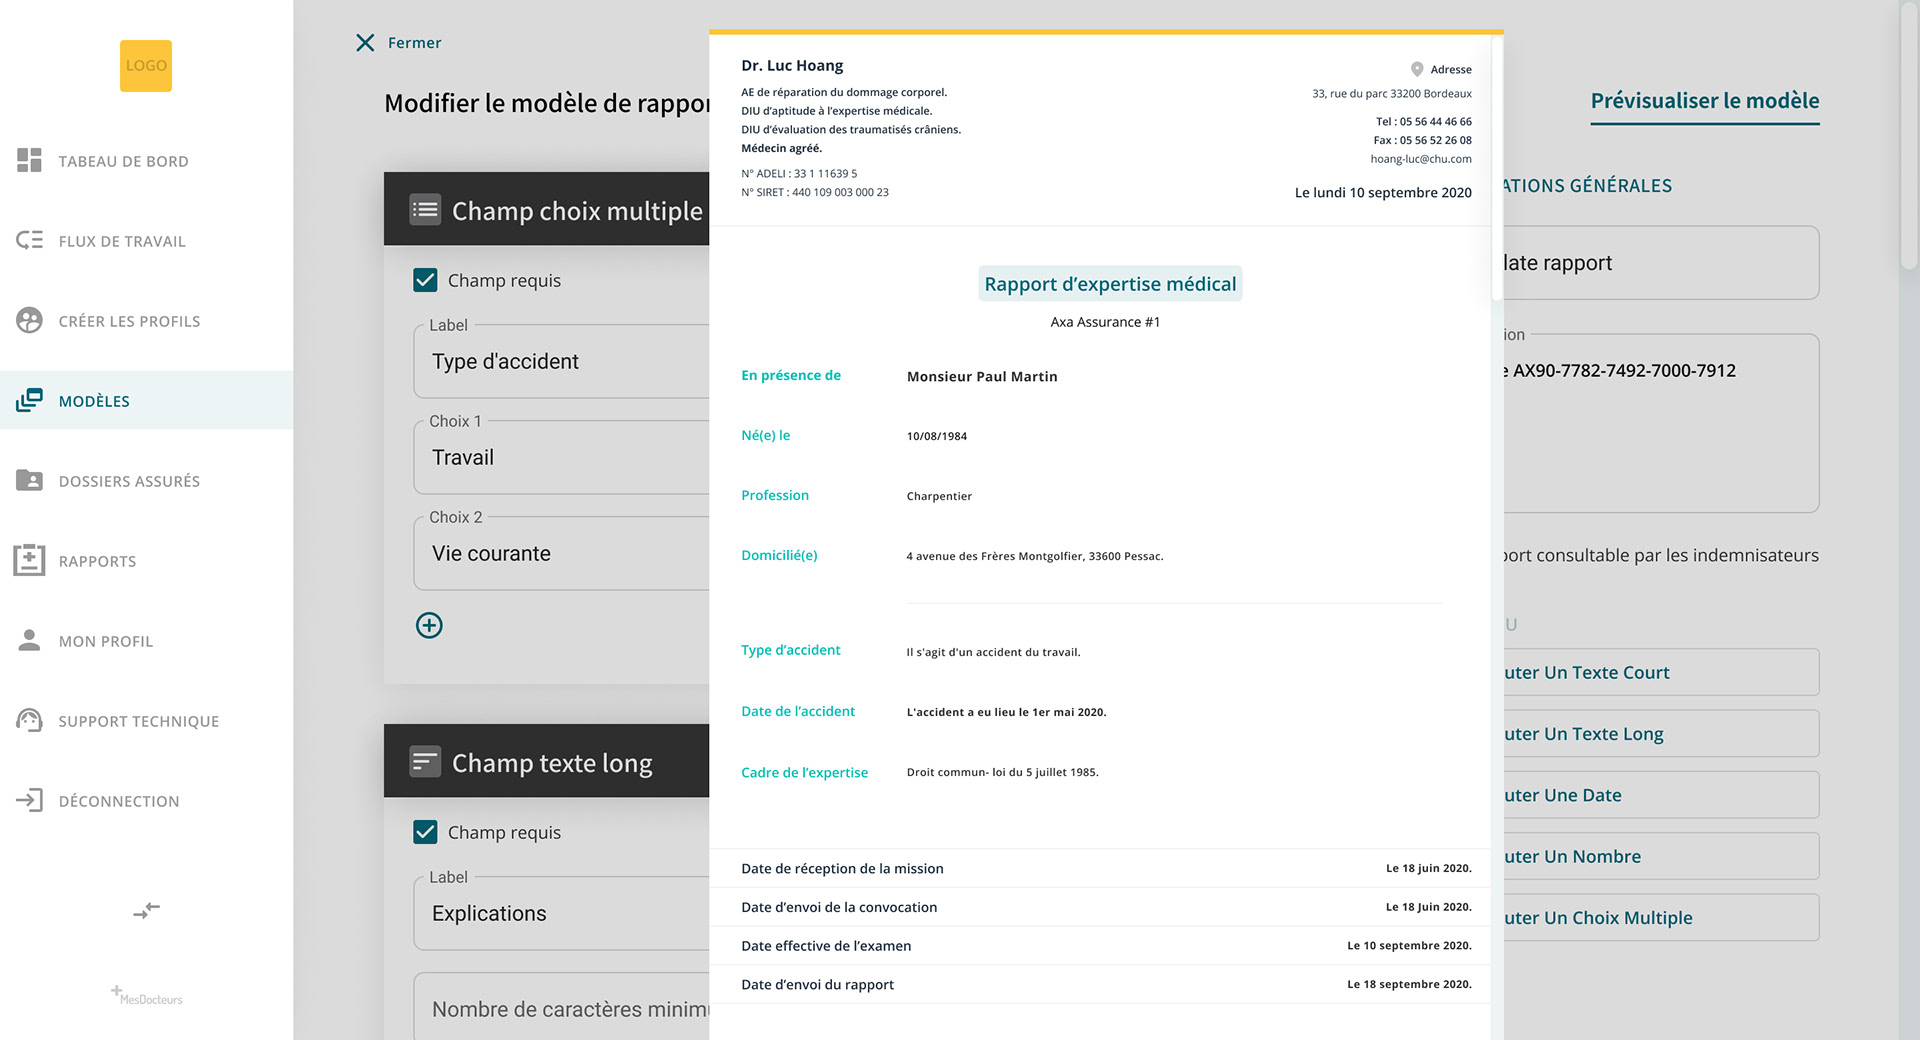Open Support technique menu item
The width and height of the screenshot is (1920, 1040).
[146, 721]
